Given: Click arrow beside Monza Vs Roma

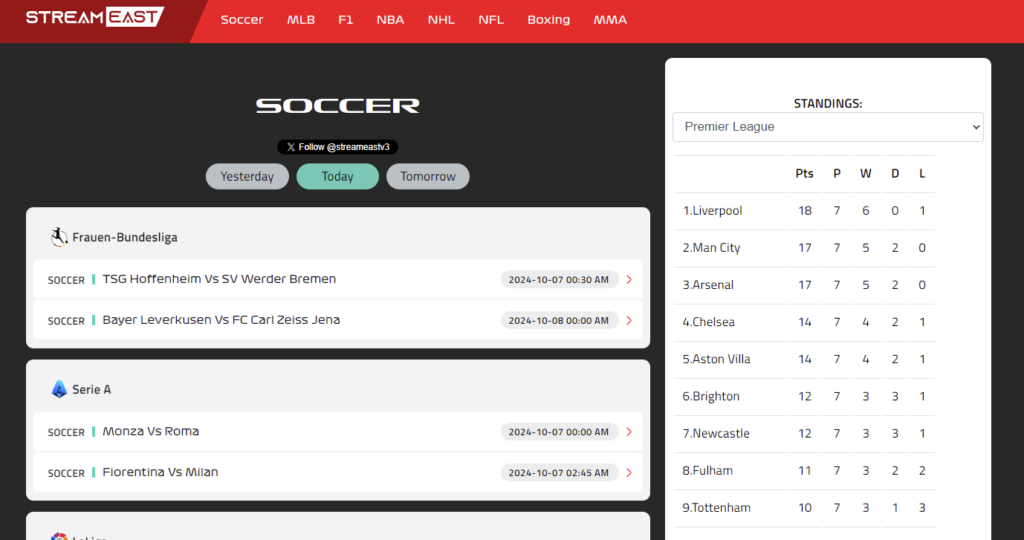Looking at the screenshot, I should coord(629,432).
